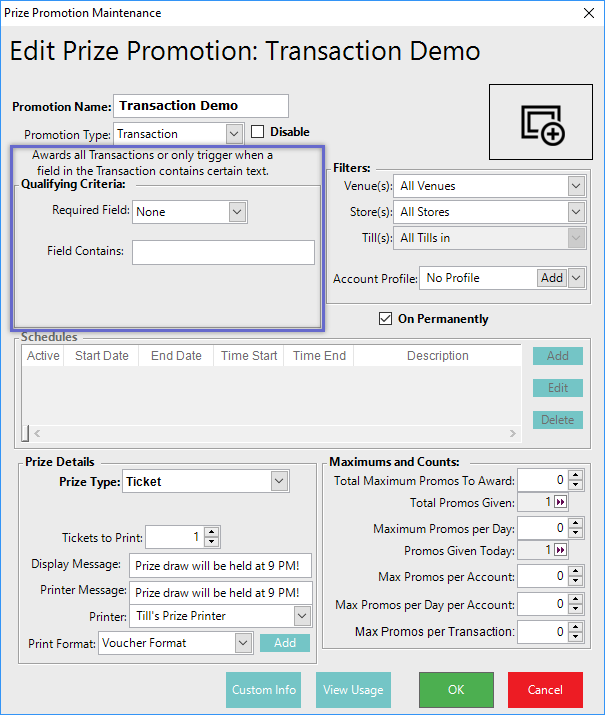The width and height of the screenshot is (605, 715).
Task: Open the Venue(s) filter dropdown
Action: pyautogui.click(x=575, y=186)
